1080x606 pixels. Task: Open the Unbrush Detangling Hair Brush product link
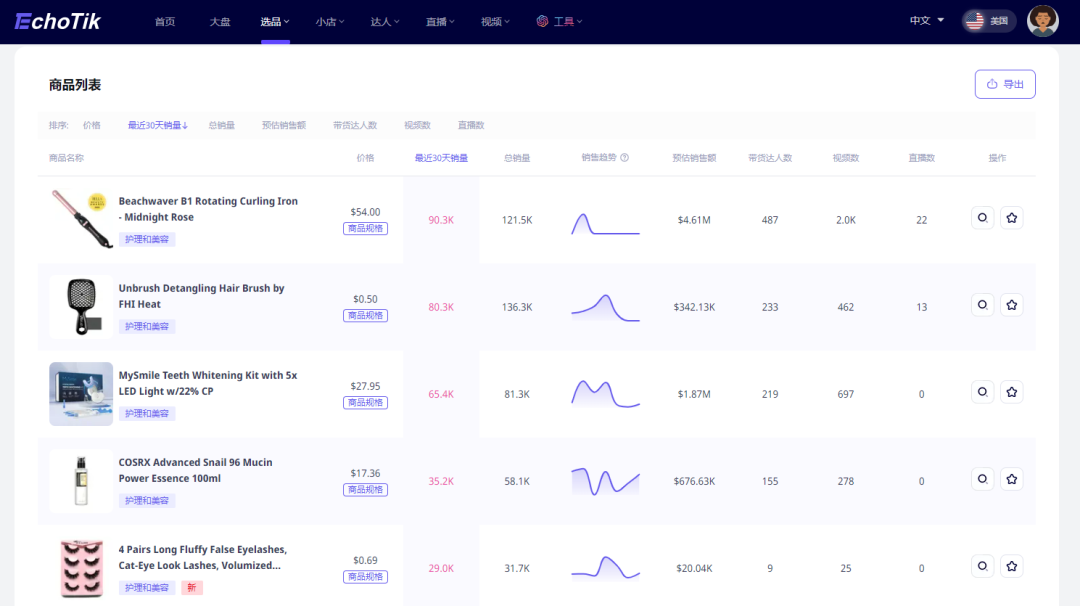tap(201, 296)
